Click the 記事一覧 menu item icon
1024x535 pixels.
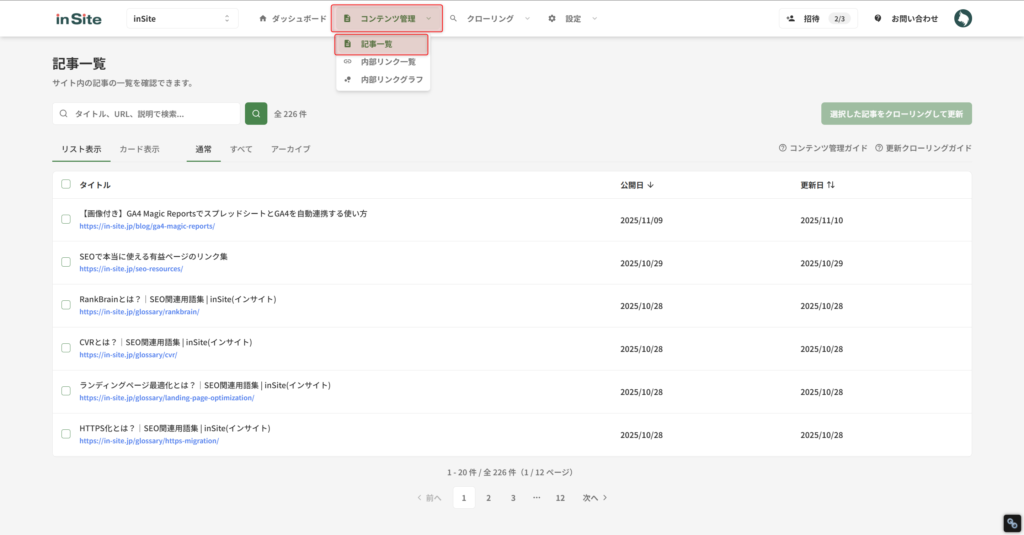(347, 44)
